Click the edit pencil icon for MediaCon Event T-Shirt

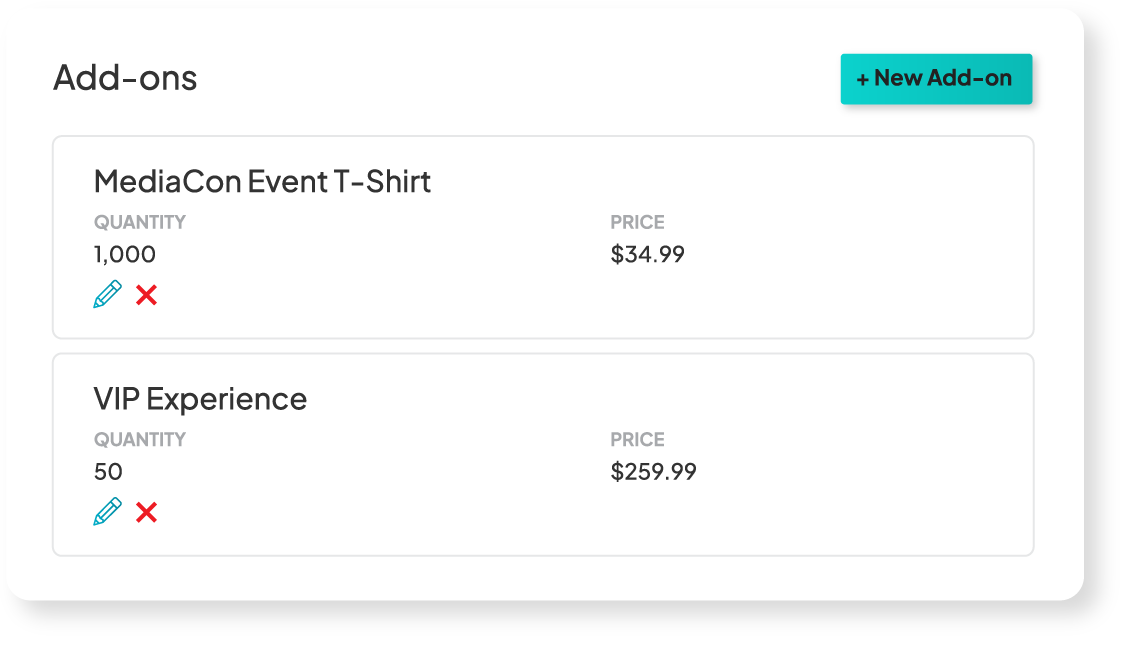click(106, 295)
